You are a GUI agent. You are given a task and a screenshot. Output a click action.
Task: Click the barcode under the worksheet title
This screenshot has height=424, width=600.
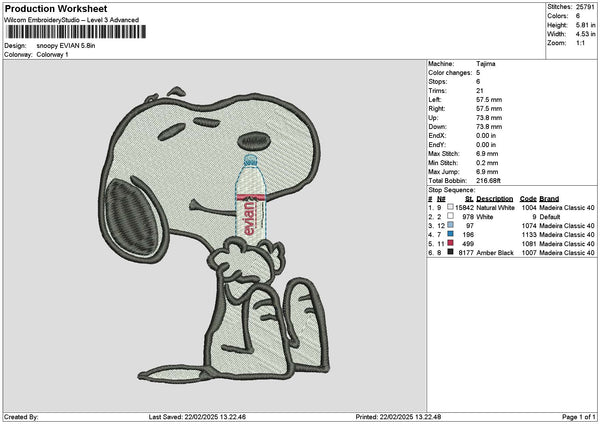[75, 32]
